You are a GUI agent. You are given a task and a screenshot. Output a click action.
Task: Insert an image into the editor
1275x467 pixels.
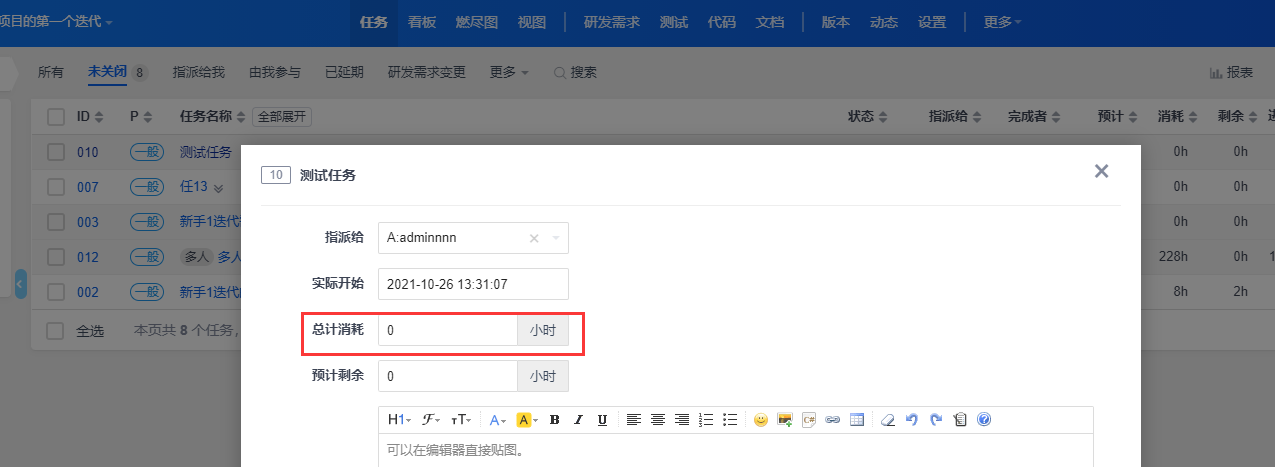(785, 420)
